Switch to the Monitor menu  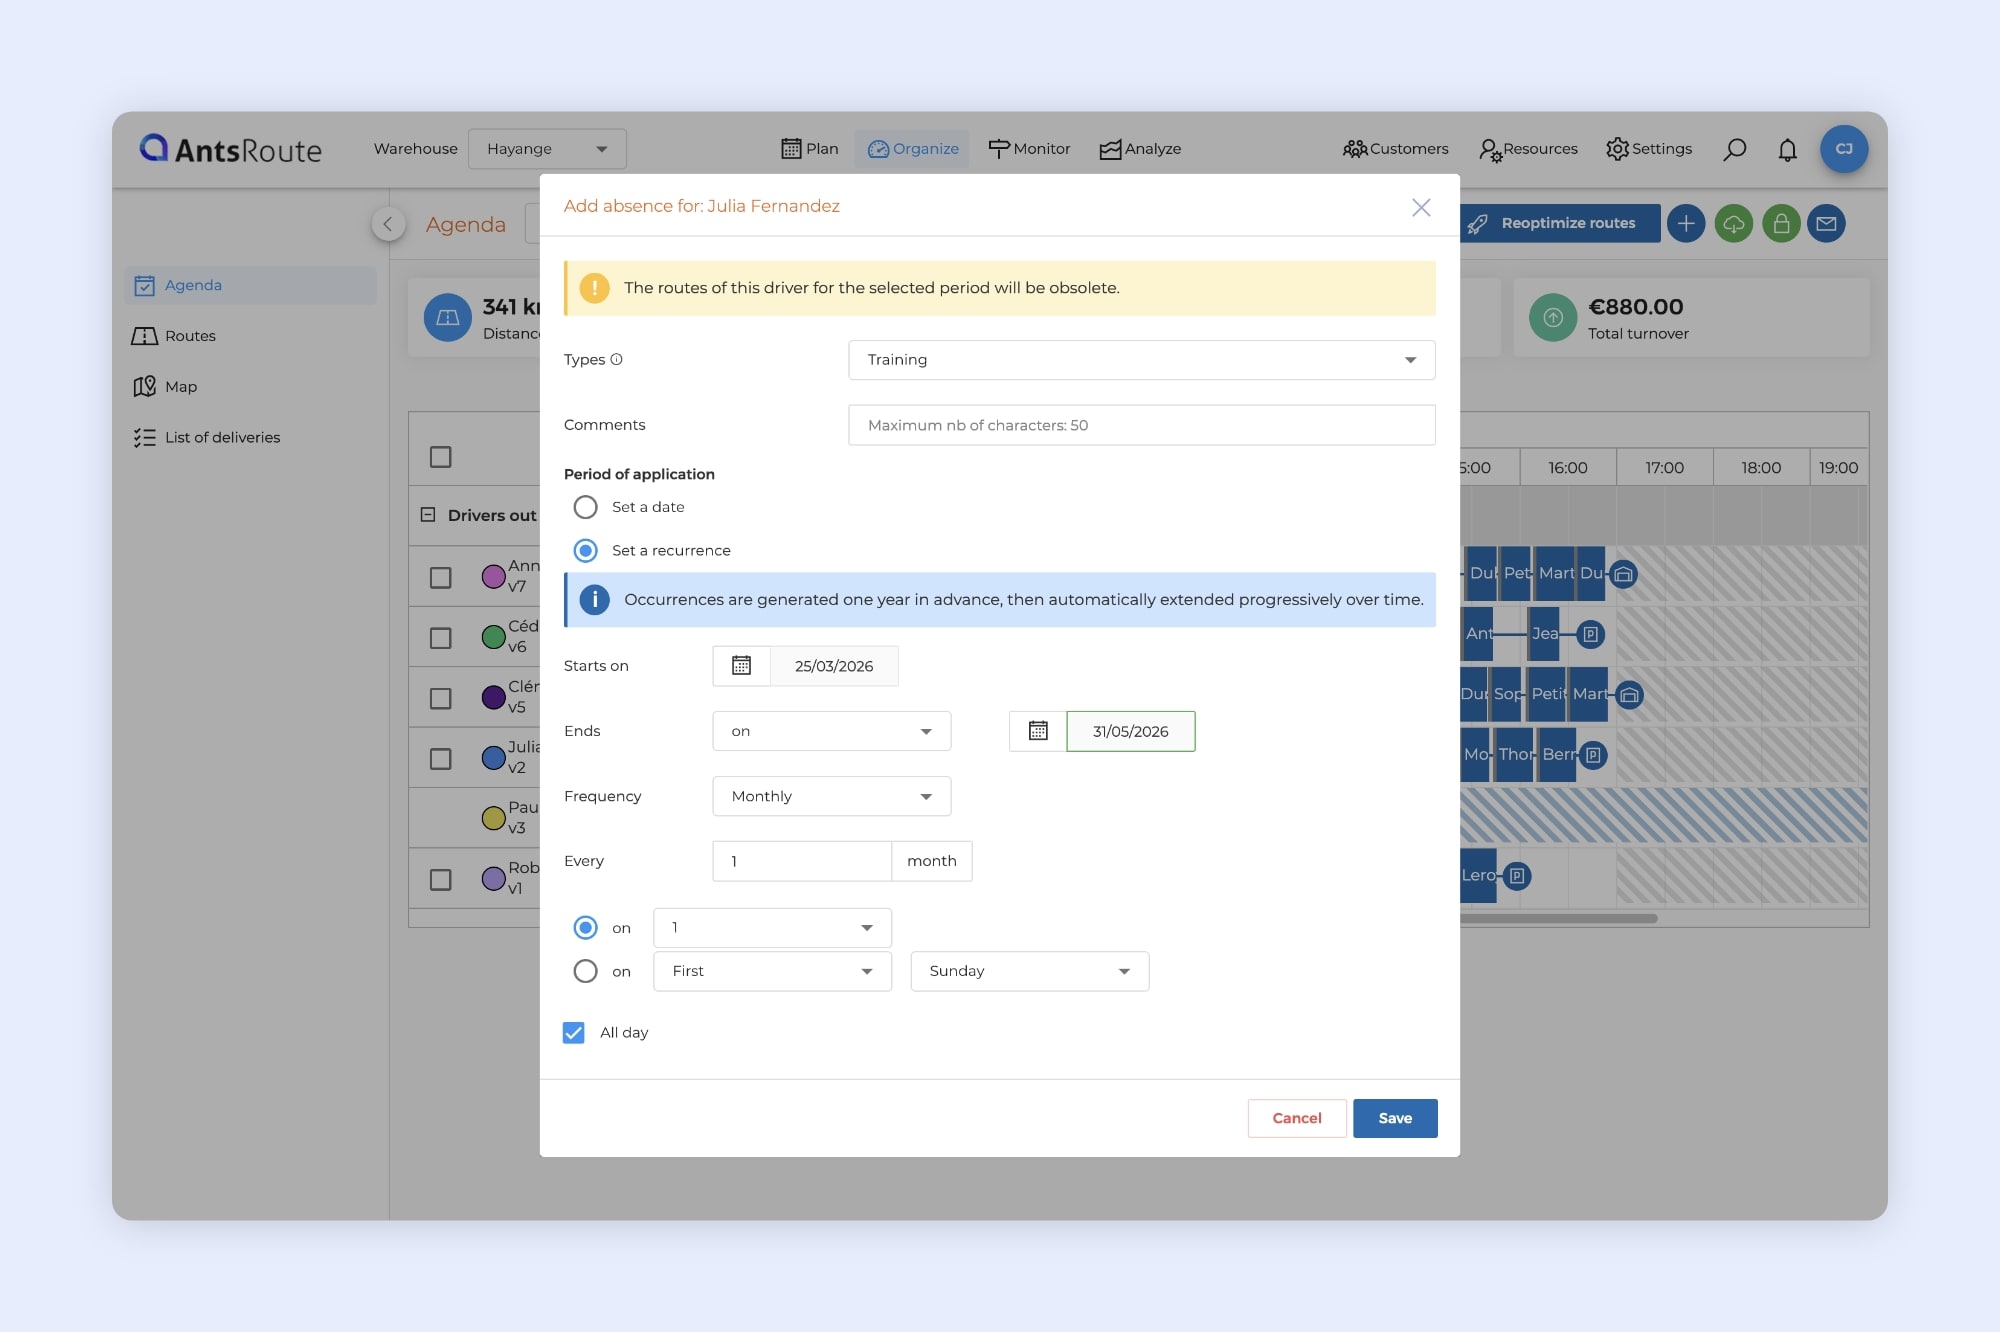click(x=1029, y=149)
